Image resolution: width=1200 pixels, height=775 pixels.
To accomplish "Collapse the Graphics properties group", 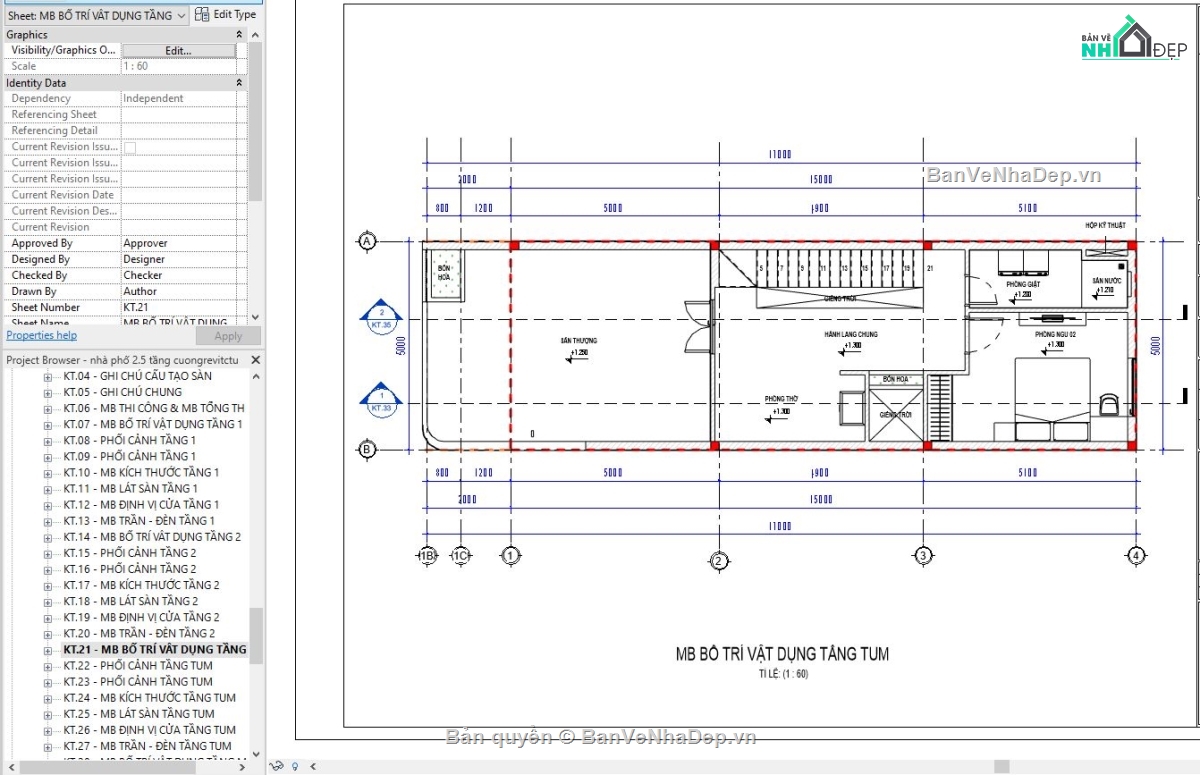I will click(239, 35).
